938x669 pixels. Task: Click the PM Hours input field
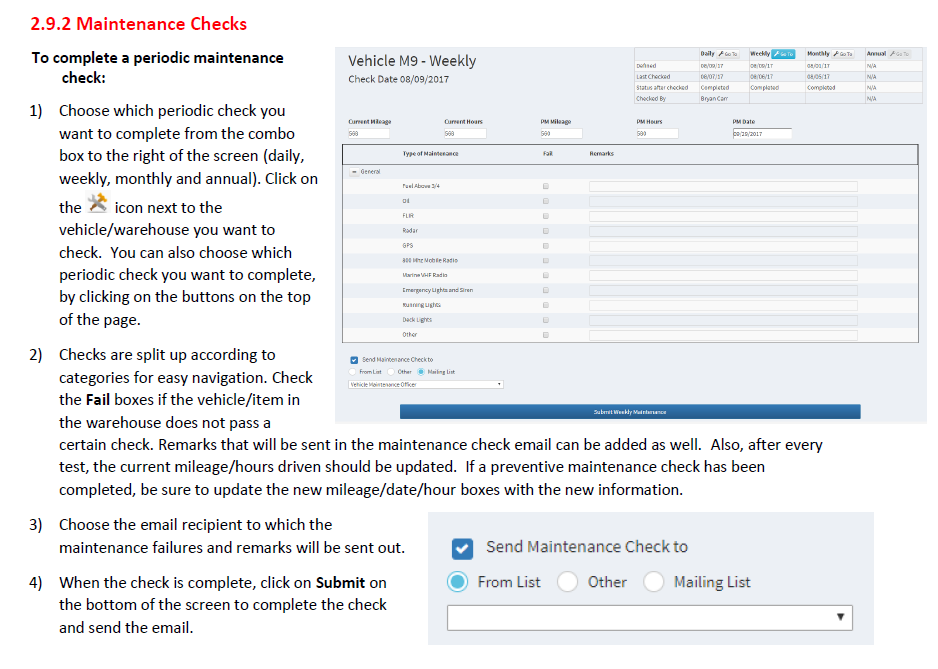[x=657, y=134]
